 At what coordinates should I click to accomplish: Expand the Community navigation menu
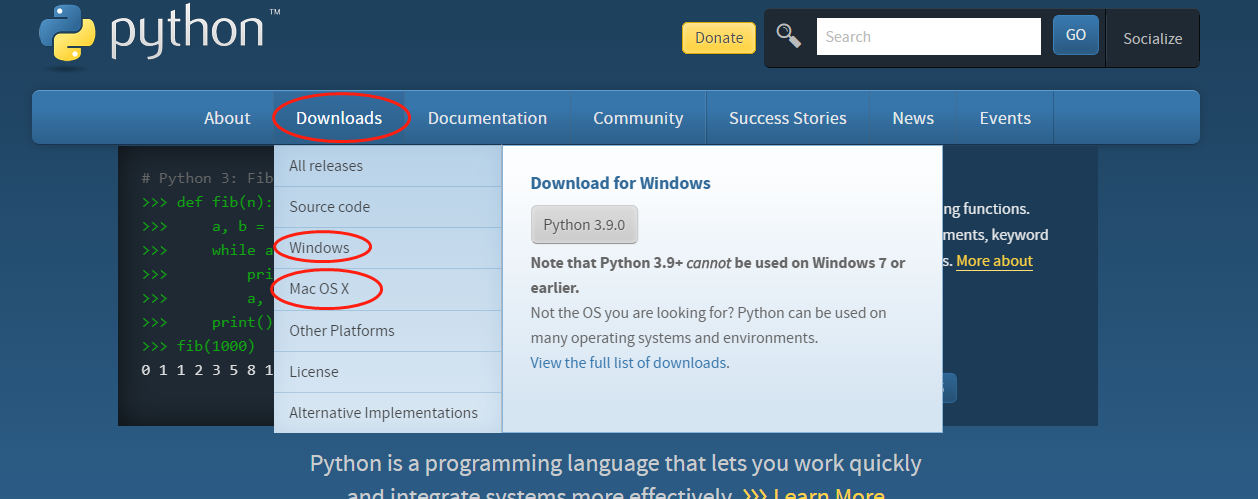click(638, 118)
